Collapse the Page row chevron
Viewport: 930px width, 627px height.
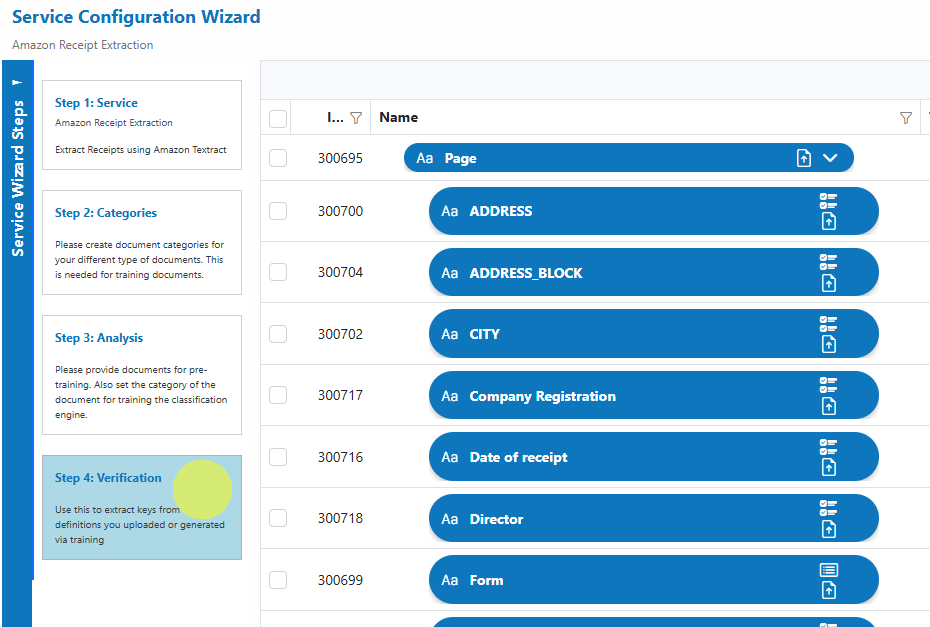pyautogui.click(x=830, y=158)
